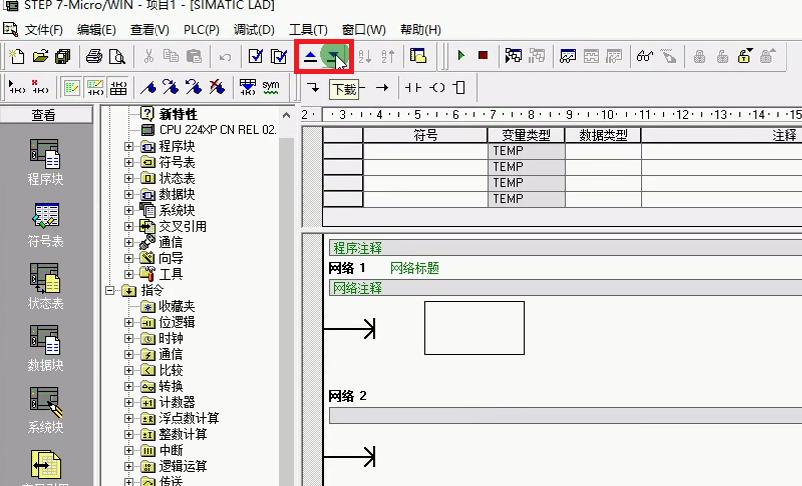The image size is (802, 486).
Task: Toggle POU comments display
Action: pos(71,87)
